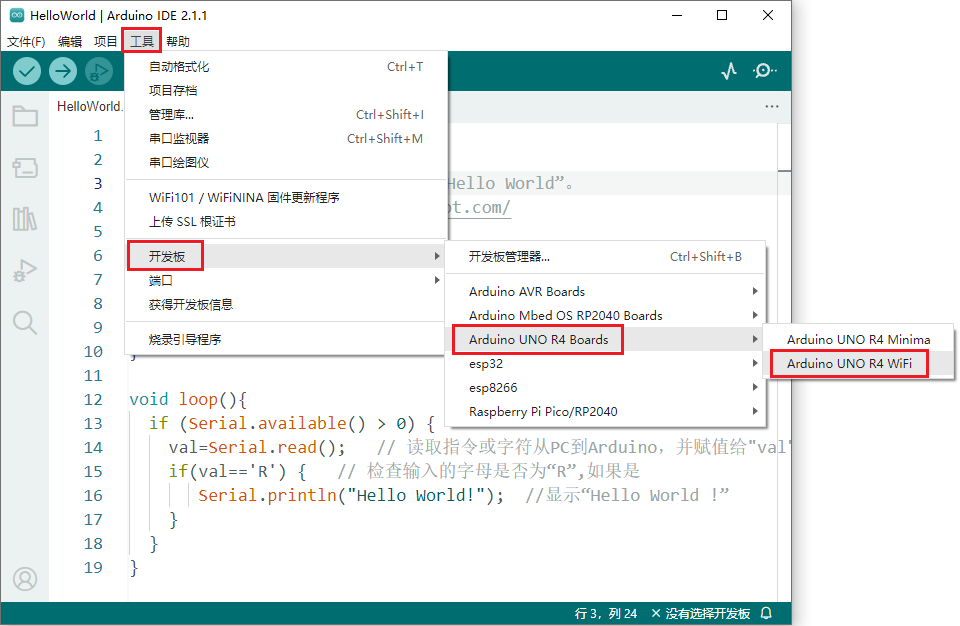Select 项目存档 menu entry
This screenshot has height=626, width=960.
(286, 91)
